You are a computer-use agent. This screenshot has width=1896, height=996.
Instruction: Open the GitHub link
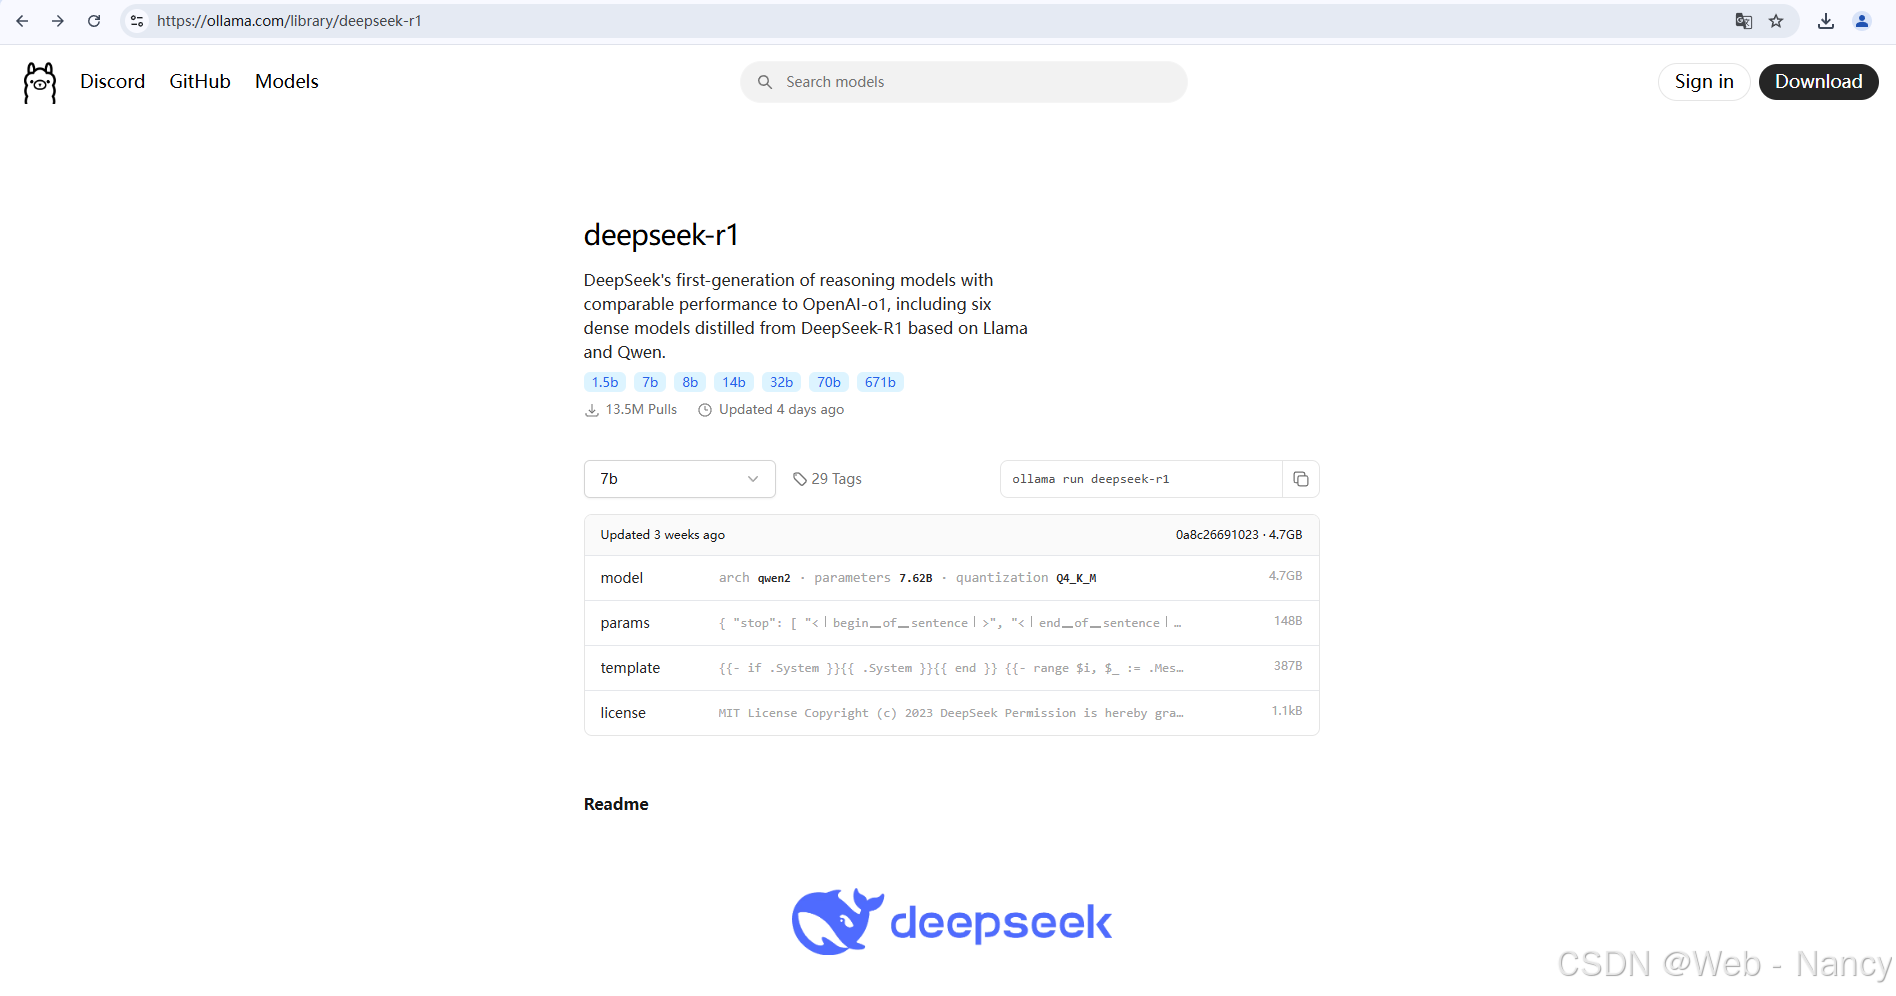coord(200,82)
